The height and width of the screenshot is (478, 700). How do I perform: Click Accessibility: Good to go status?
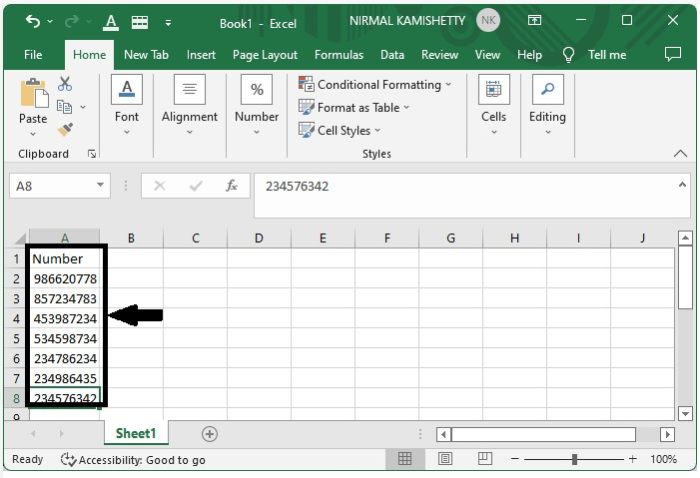pos(133,459)
